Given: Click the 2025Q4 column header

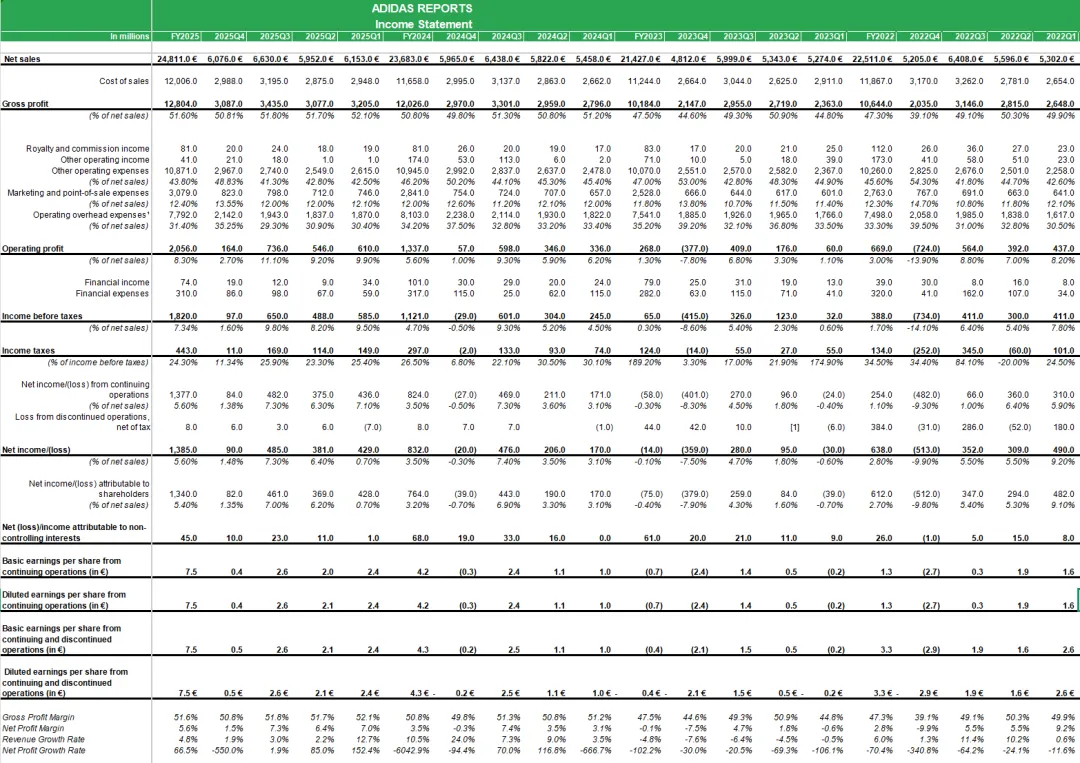Looking at the screenshot, I should click(229, 36).
